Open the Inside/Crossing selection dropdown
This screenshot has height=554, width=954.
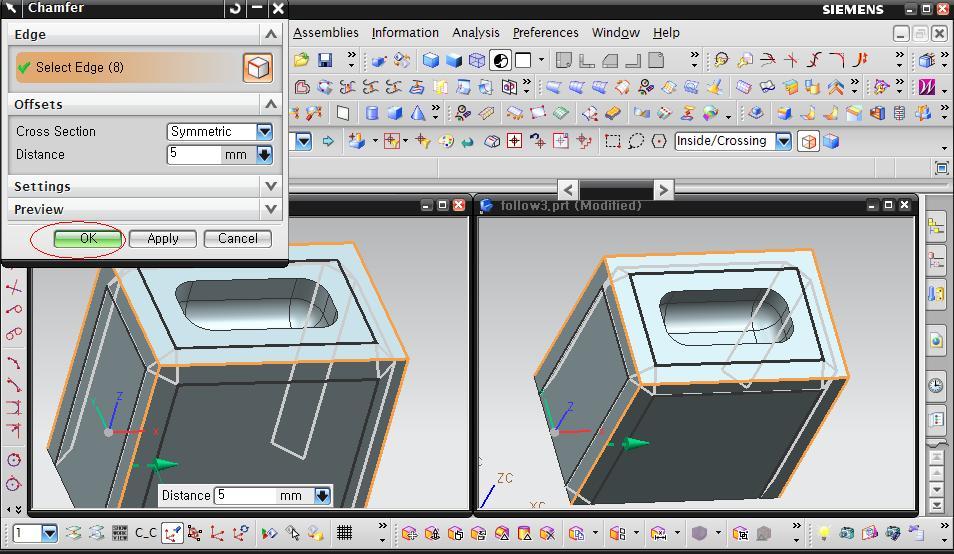[x=783, y=141]
